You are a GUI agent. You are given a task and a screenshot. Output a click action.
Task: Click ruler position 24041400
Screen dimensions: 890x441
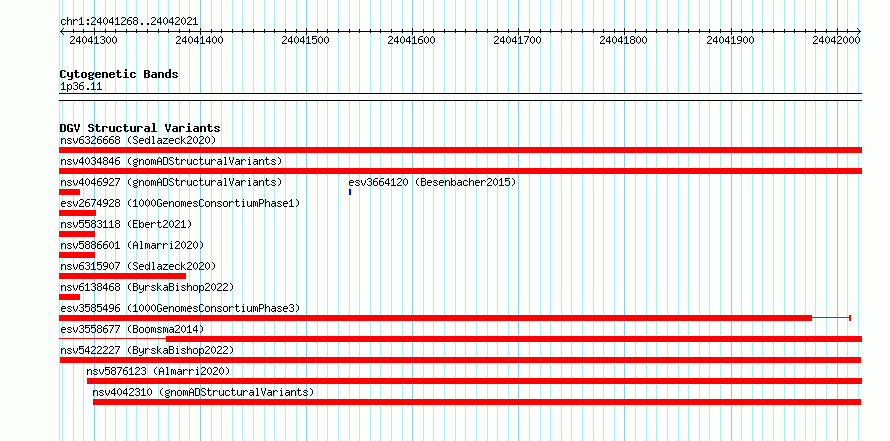tap(199, 40)
